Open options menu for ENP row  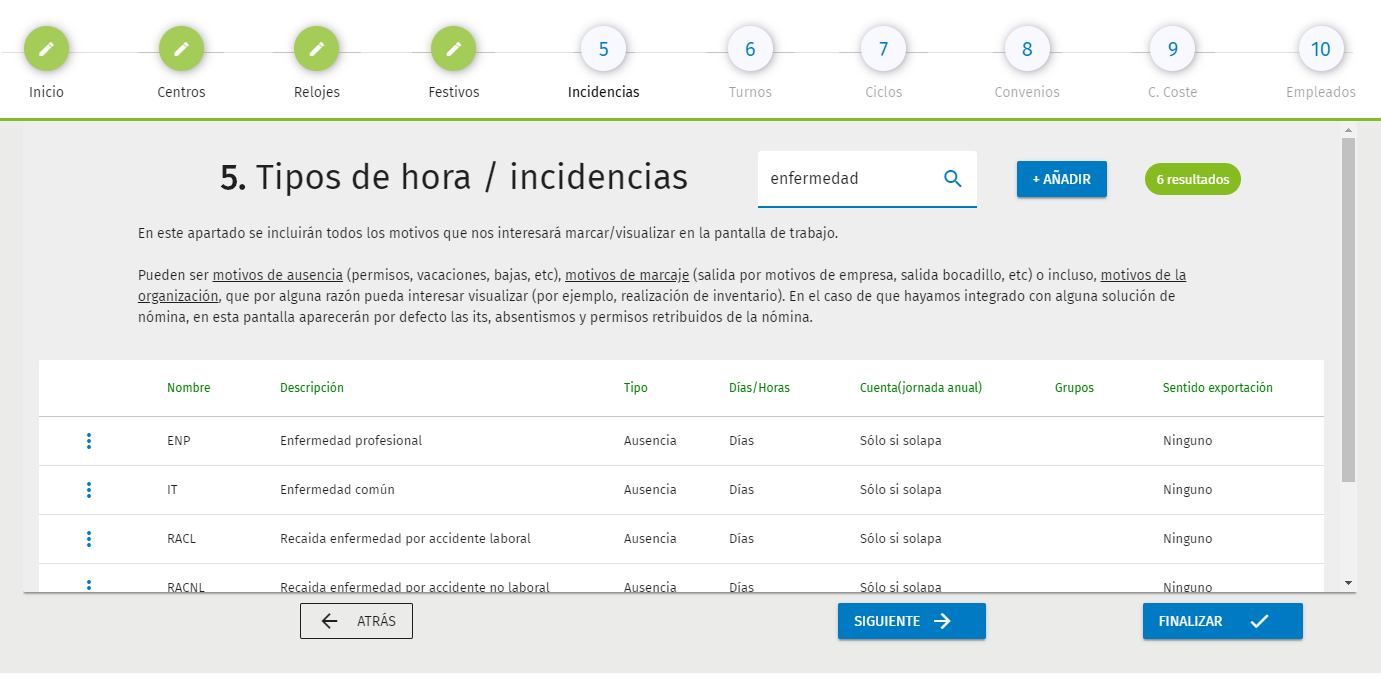click(x=89, y=441)
